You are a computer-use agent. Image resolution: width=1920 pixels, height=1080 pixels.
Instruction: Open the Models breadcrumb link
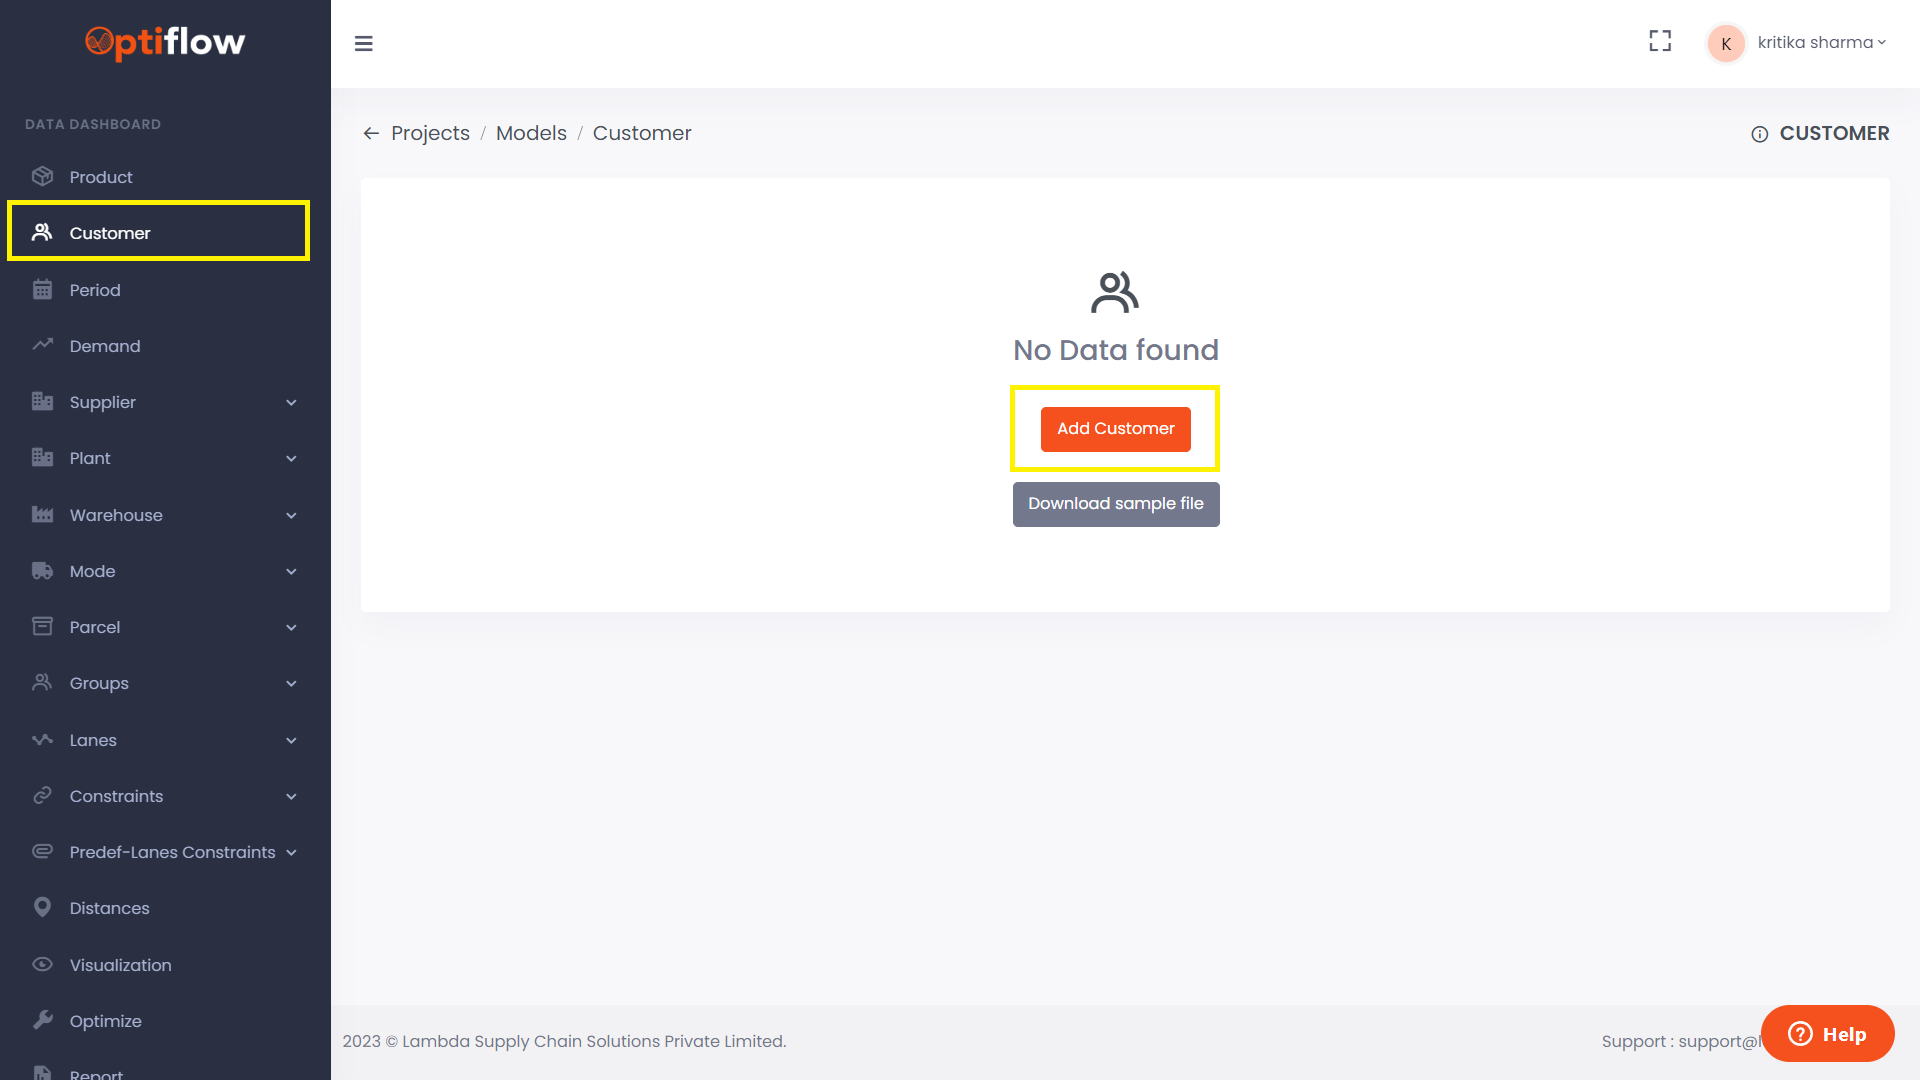click(531, 132)
